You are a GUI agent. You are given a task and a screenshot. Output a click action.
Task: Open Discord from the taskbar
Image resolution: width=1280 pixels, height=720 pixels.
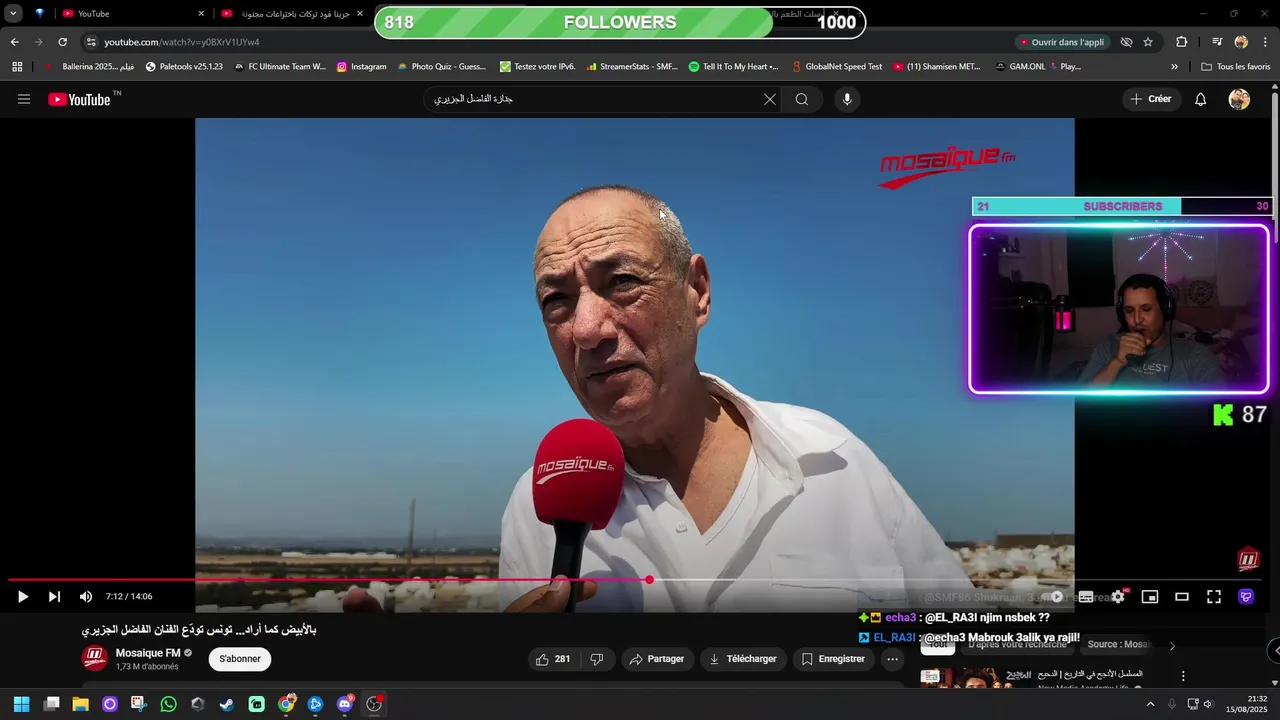coord(345,704)
